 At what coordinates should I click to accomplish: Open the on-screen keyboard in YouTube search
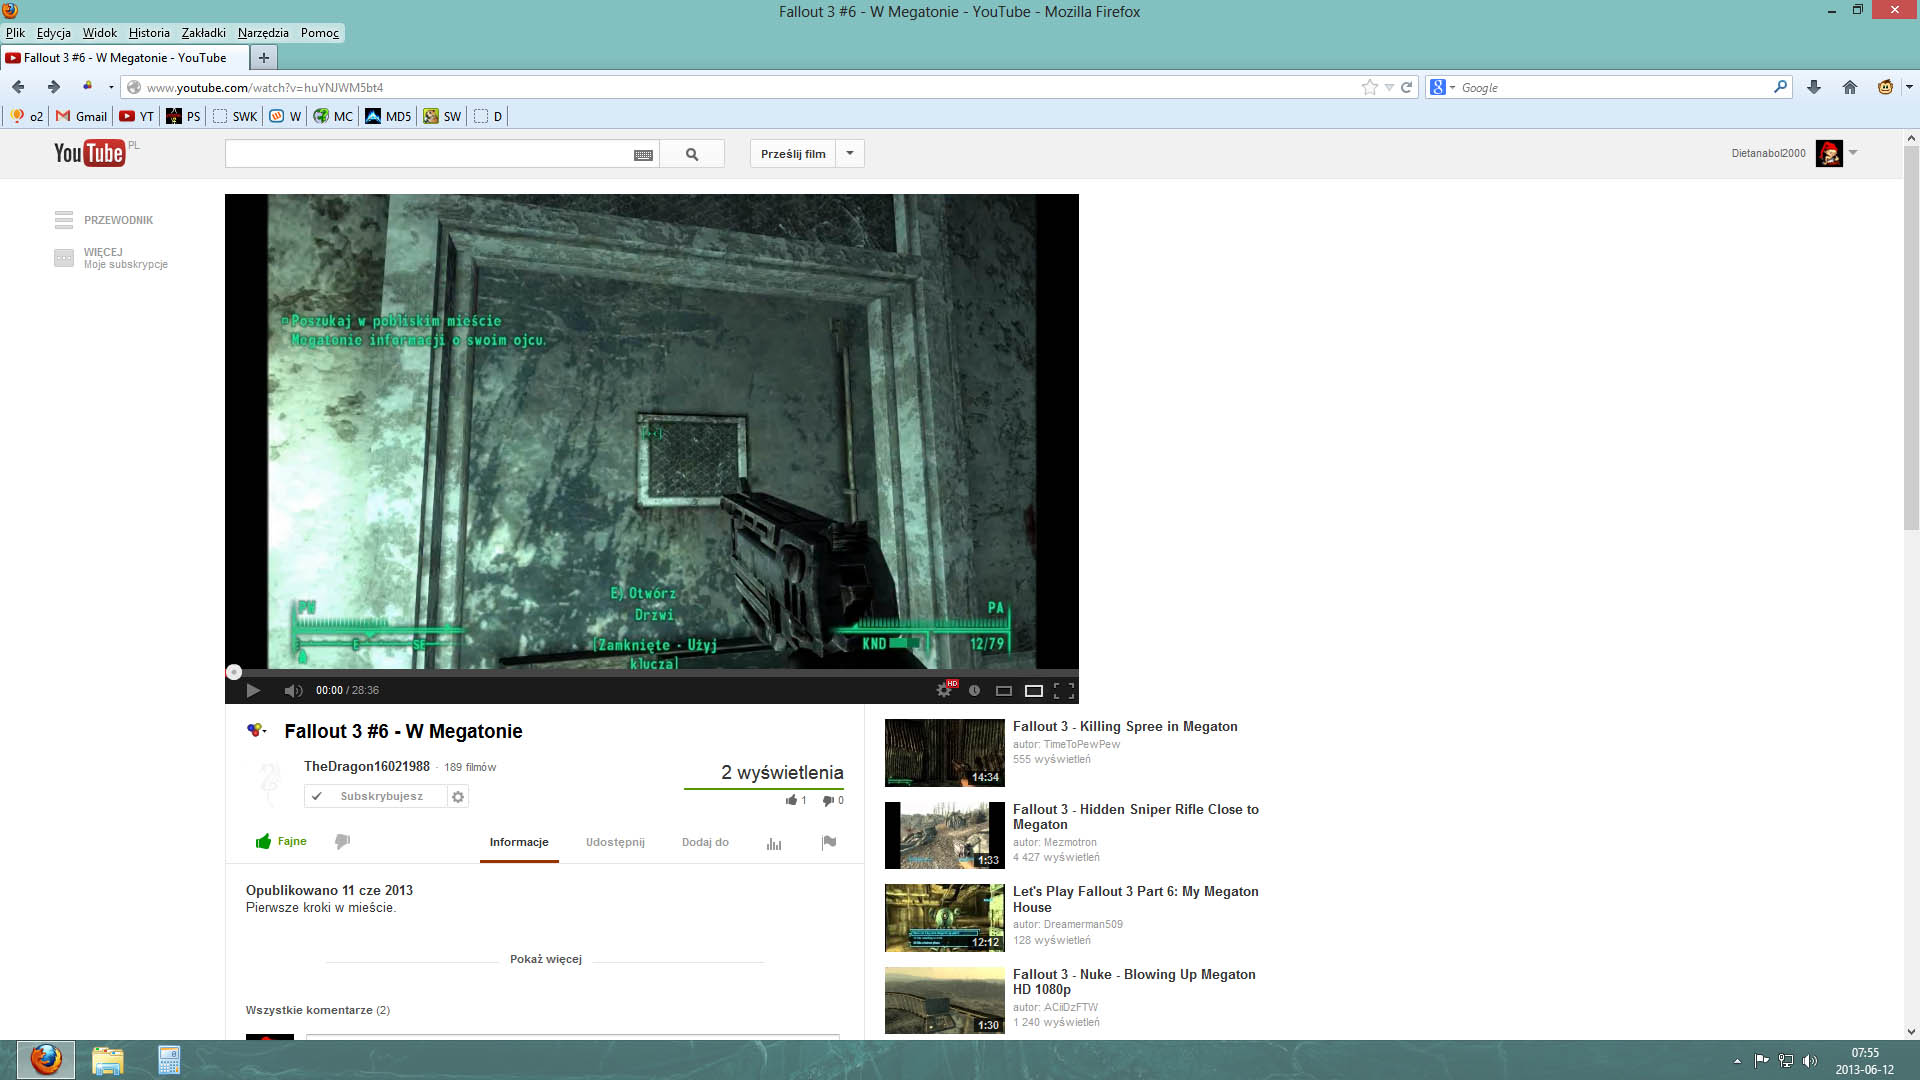coord(643,155)
